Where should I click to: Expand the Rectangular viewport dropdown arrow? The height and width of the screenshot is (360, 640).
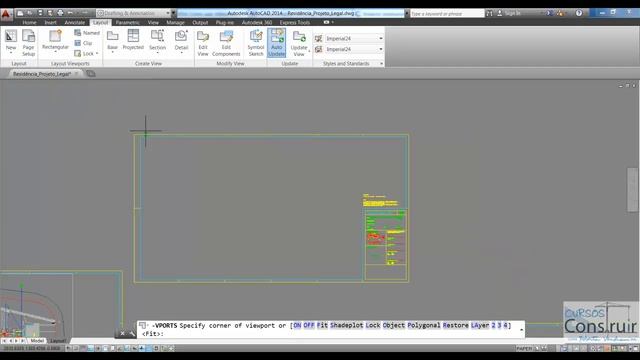(x=56, y=52)
